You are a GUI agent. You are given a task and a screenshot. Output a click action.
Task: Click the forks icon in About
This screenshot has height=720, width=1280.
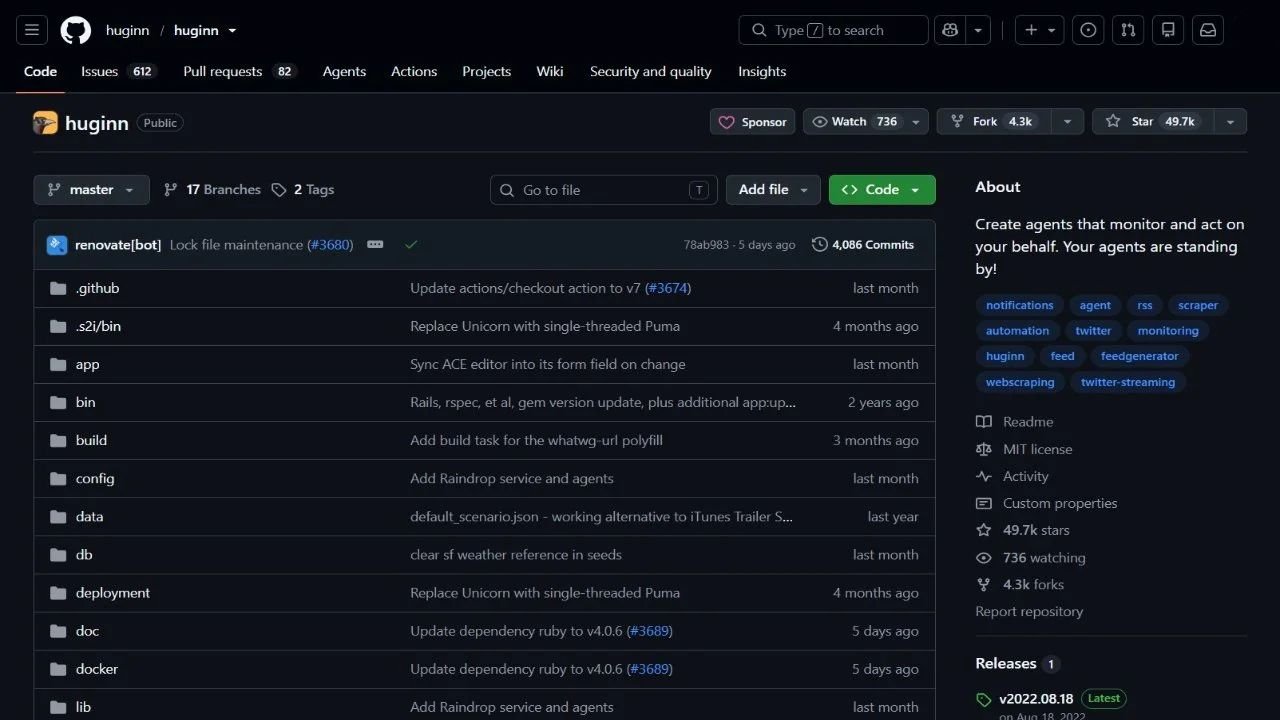click(984, 585)
